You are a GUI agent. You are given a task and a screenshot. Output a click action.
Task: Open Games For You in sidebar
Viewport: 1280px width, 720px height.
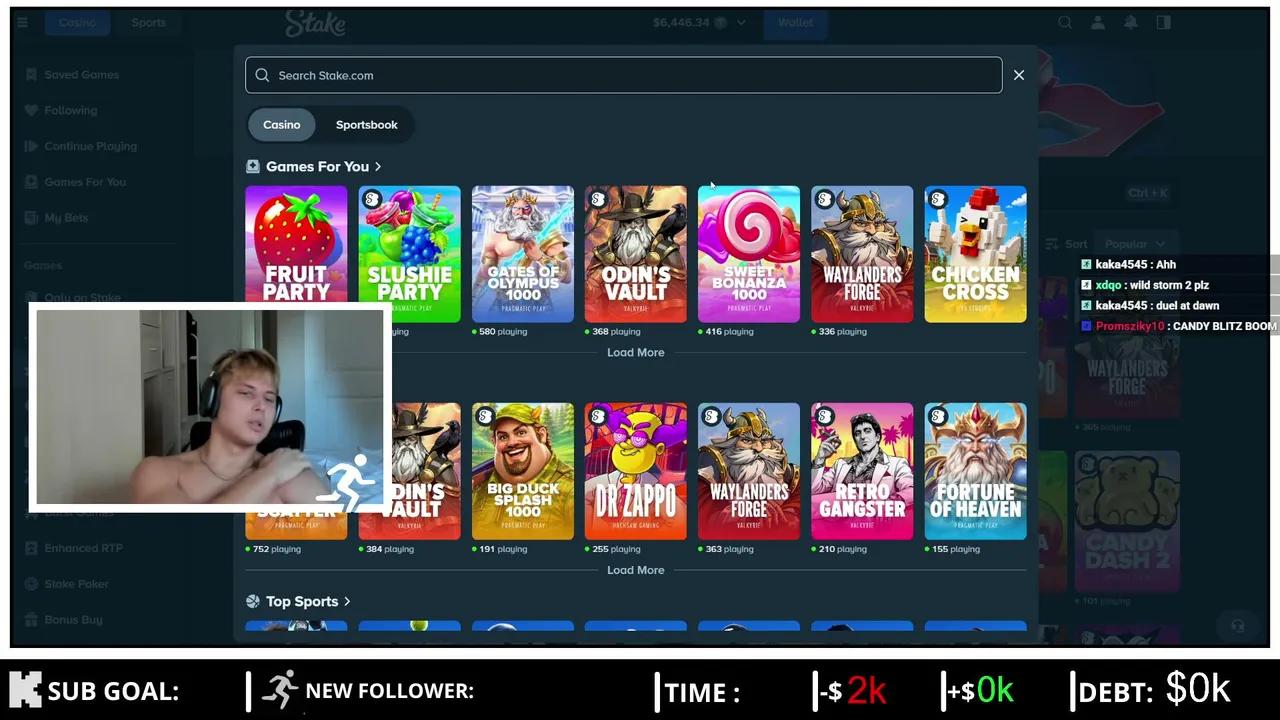click(x=84, y=182)
